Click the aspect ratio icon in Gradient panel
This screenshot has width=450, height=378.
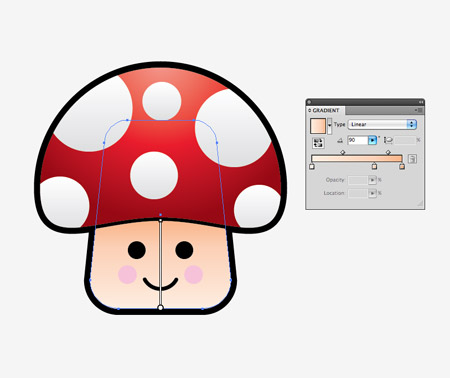(x=388, y=140)
